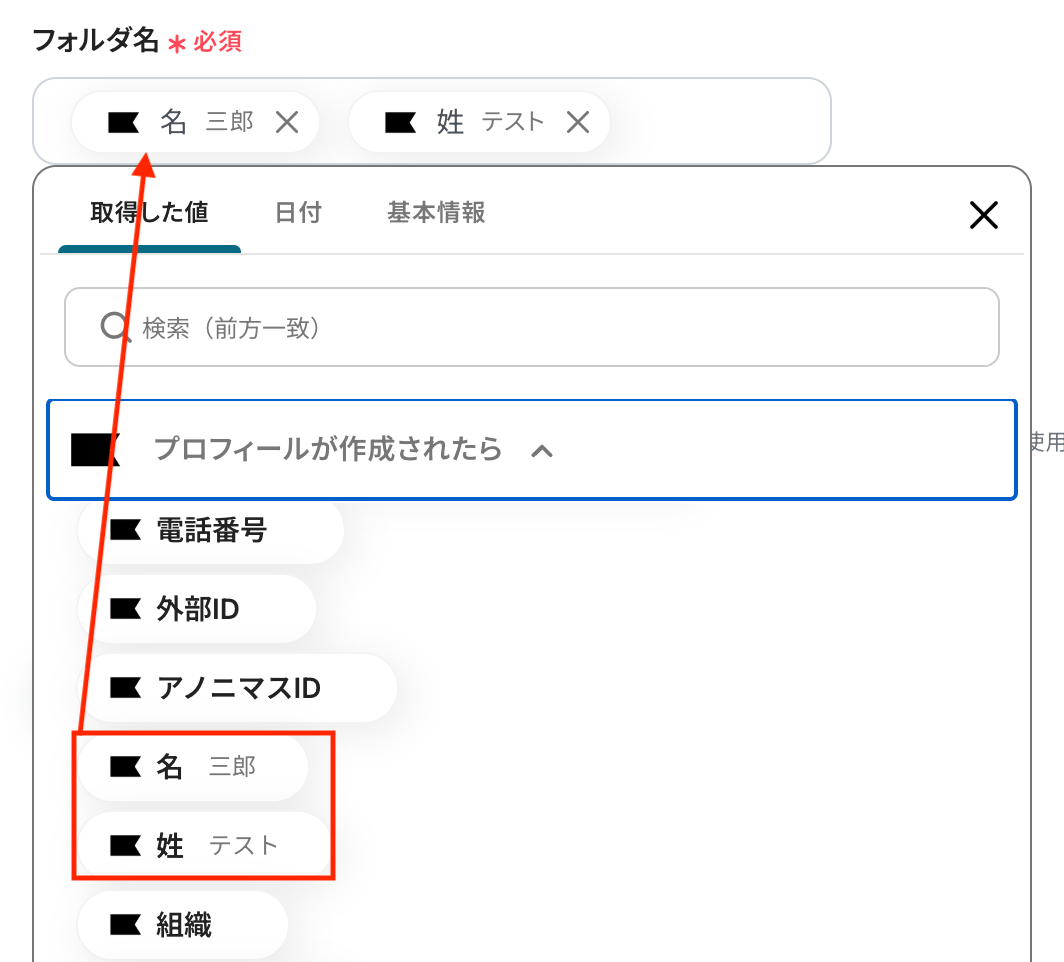Click the flag icon beside 組織
1064x962 pixels.
(x=126, y=924)
